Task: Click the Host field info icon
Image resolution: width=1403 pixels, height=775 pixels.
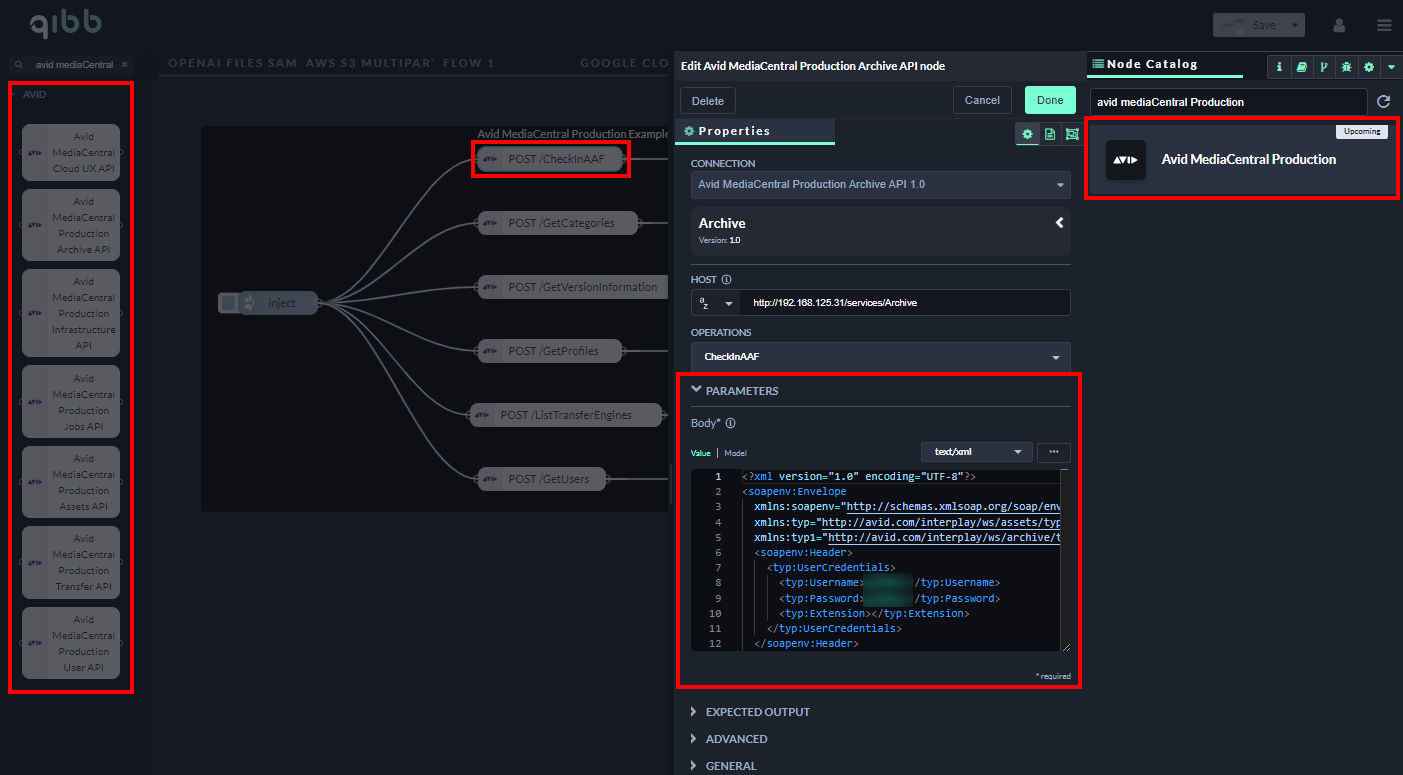Action: click(727, 280)
